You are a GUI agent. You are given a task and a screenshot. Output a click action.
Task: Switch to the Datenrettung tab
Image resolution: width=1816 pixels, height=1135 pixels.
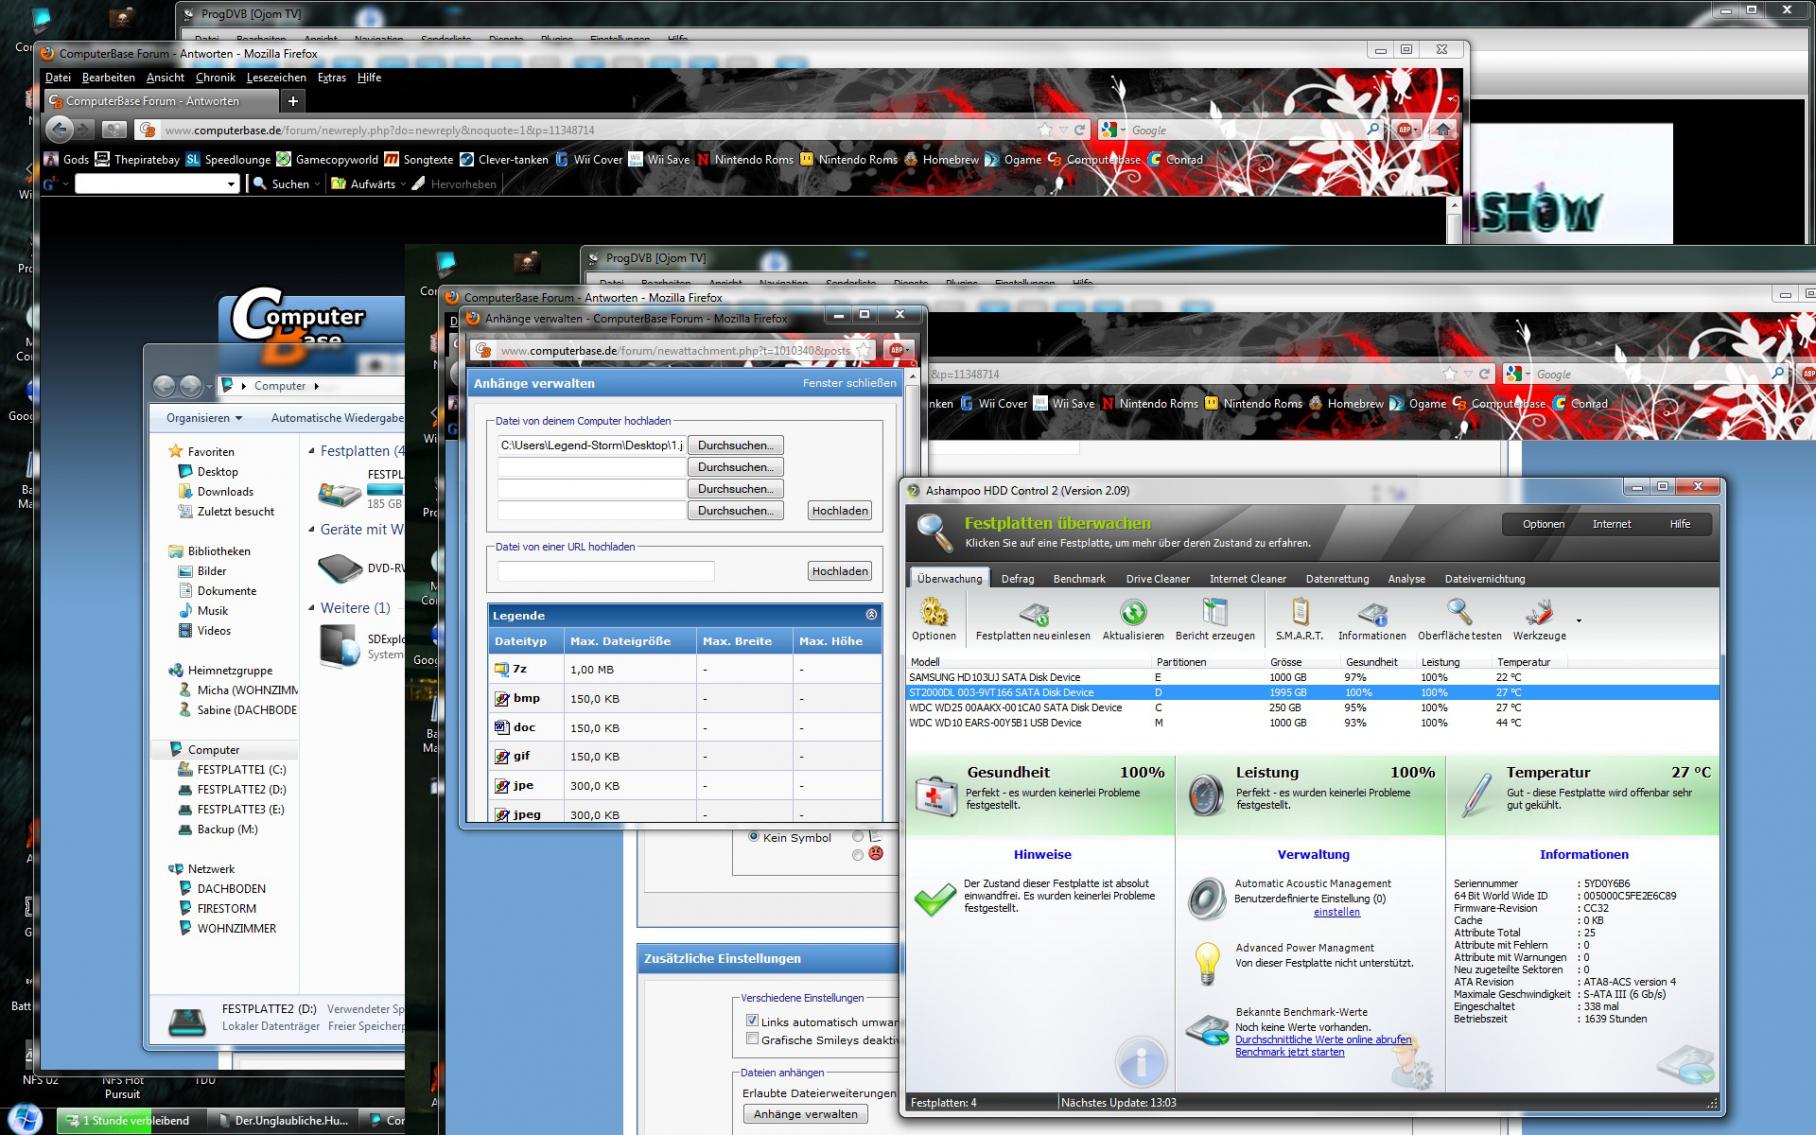(x=1337, y=579)
